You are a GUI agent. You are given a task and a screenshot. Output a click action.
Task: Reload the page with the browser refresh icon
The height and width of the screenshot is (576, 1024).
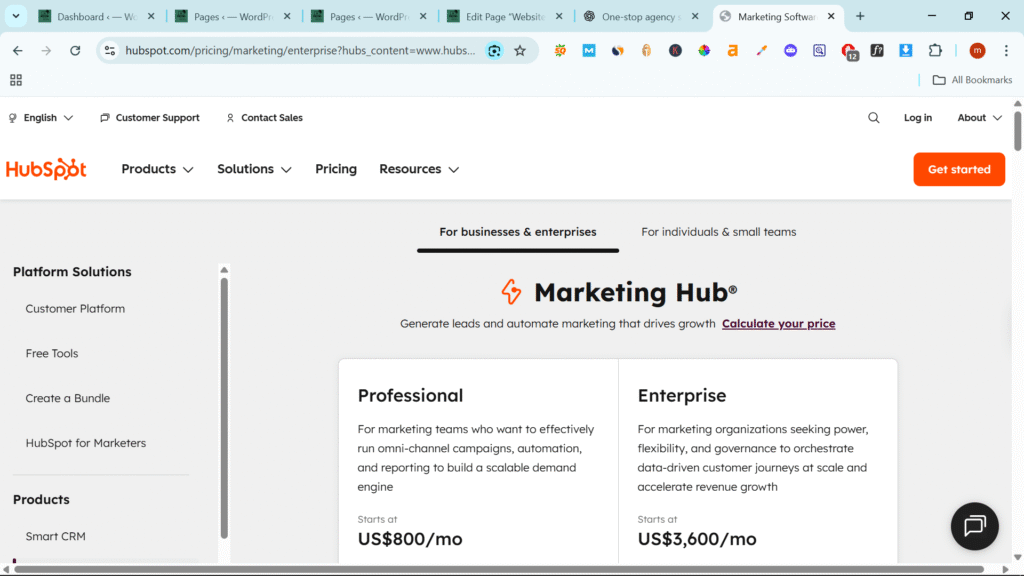(x=75, y=51)
